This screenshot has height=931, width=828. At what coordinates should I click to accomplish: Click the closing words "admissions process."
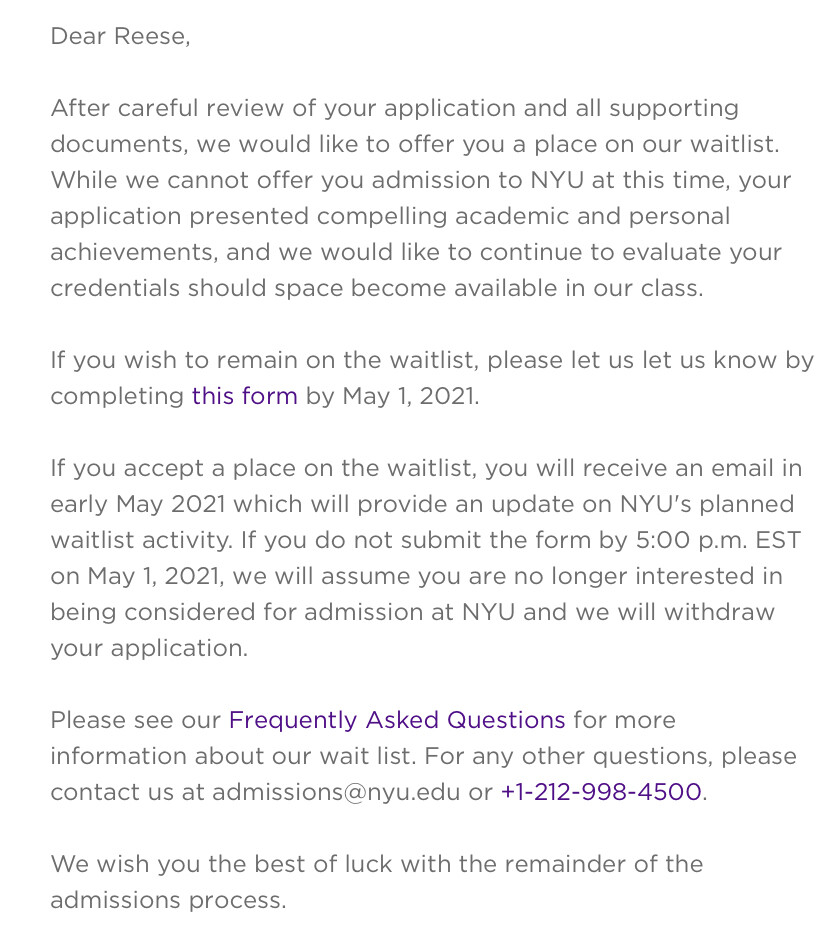click(x=168, y=900)
